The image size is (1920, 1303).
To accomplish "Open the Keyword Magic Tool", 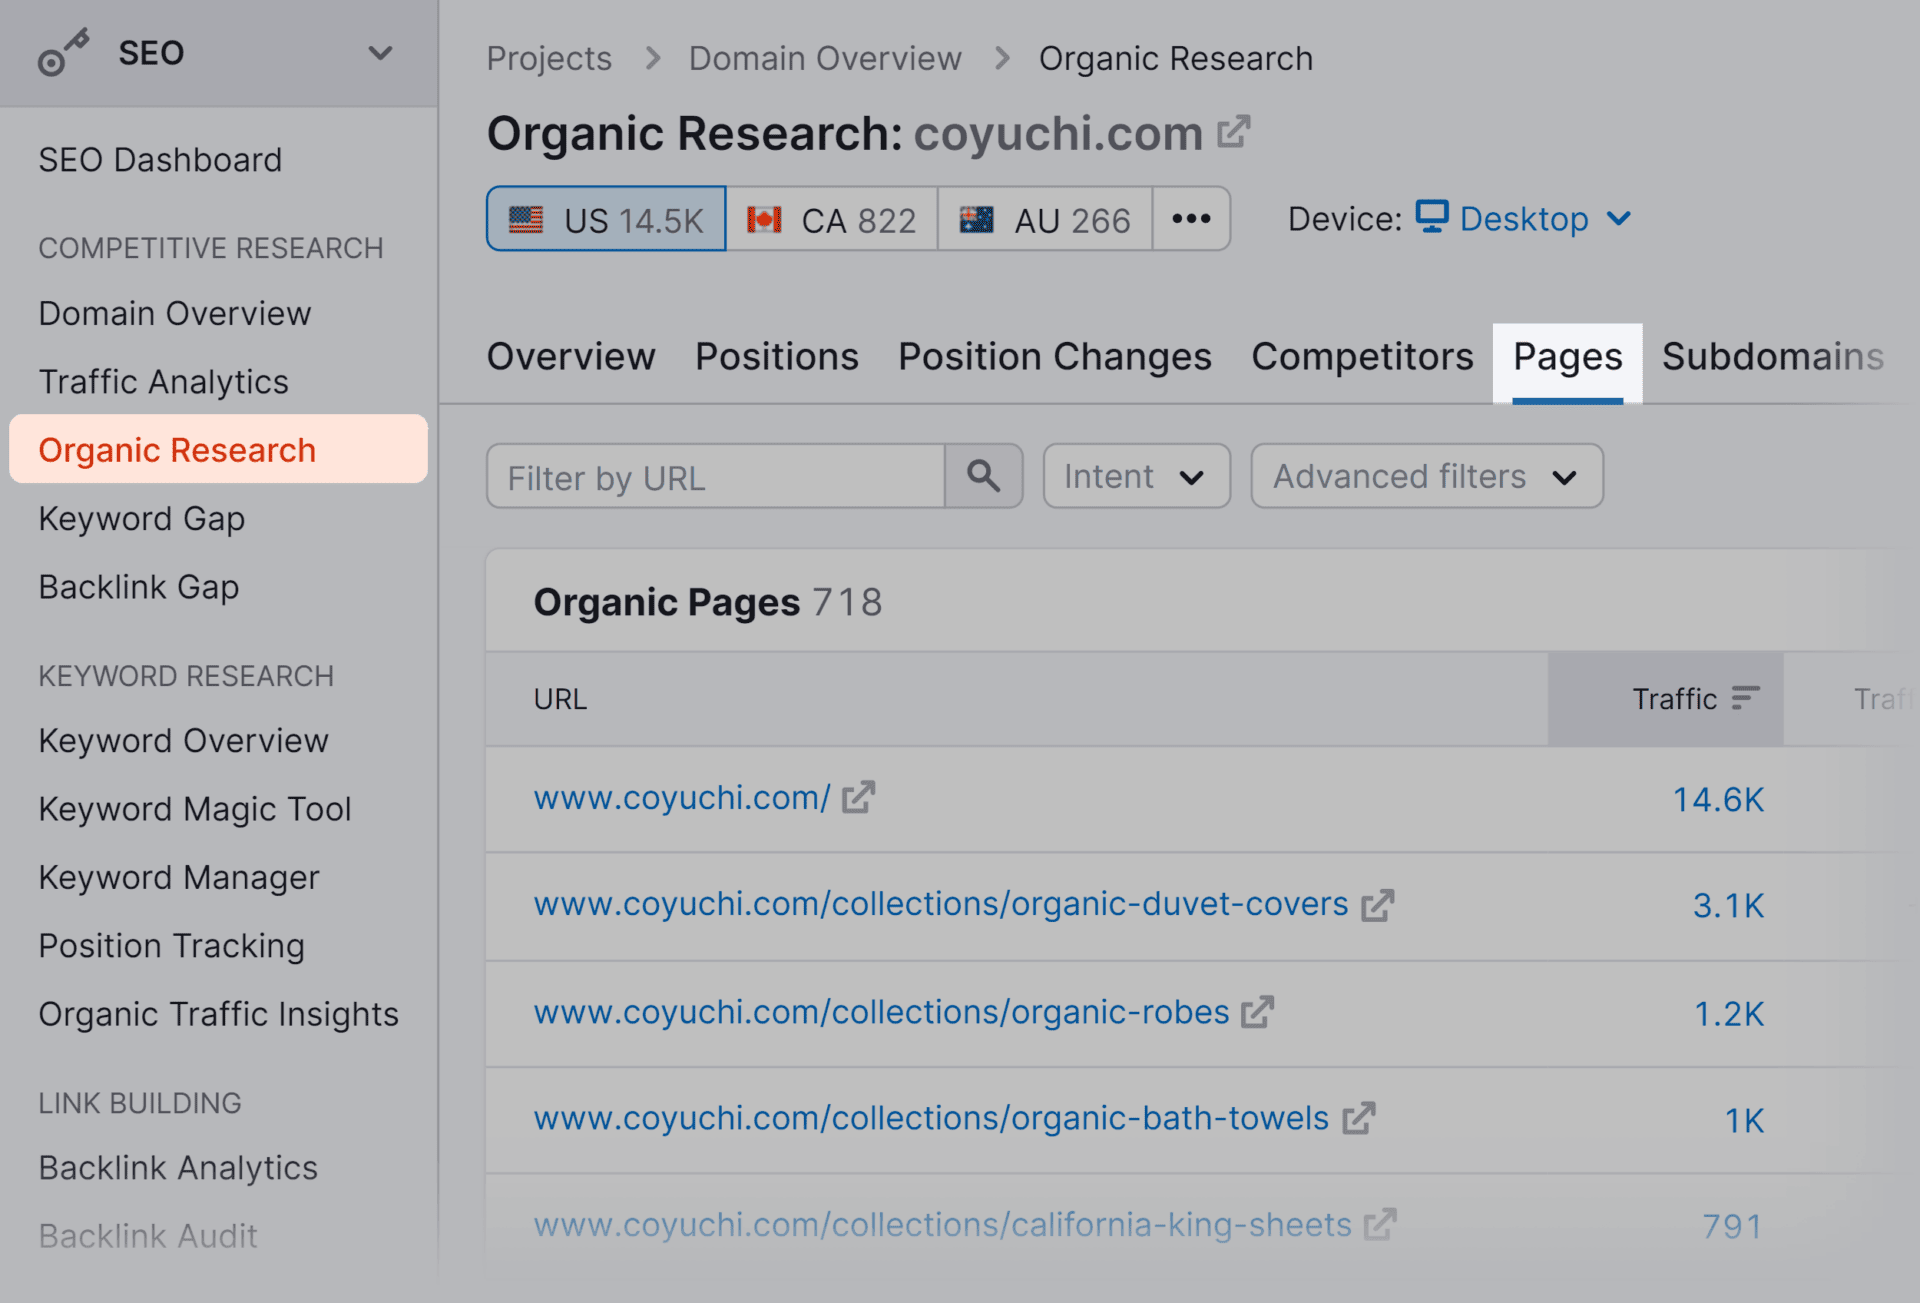I will click(x=194, y=808).
